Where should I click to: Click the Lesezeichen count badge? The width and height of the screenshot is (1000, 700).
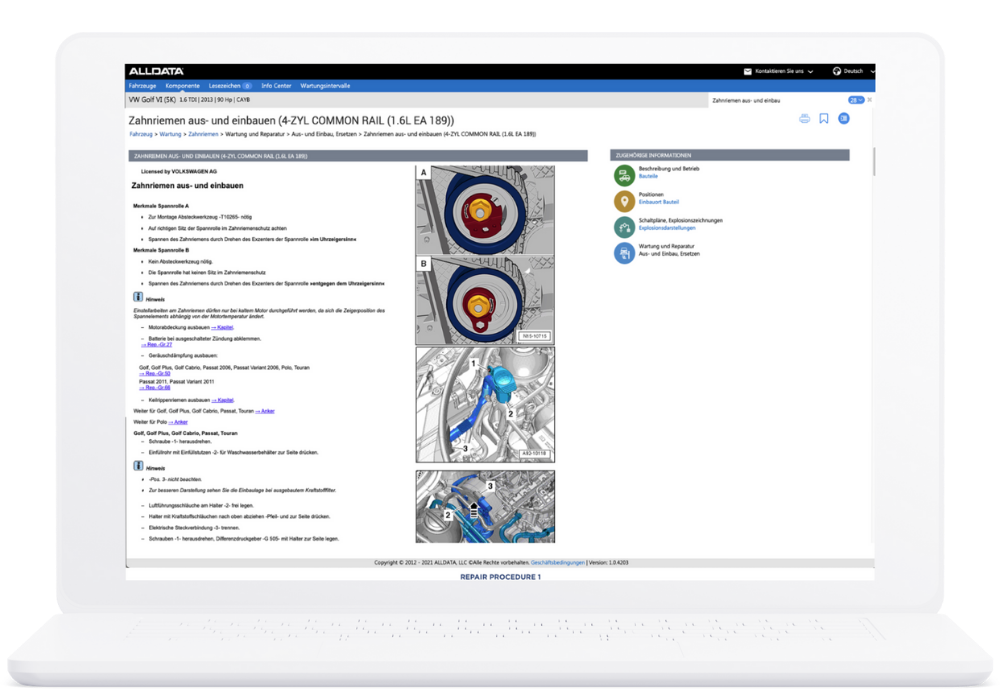pyautogui.click(x=247, y=86)
